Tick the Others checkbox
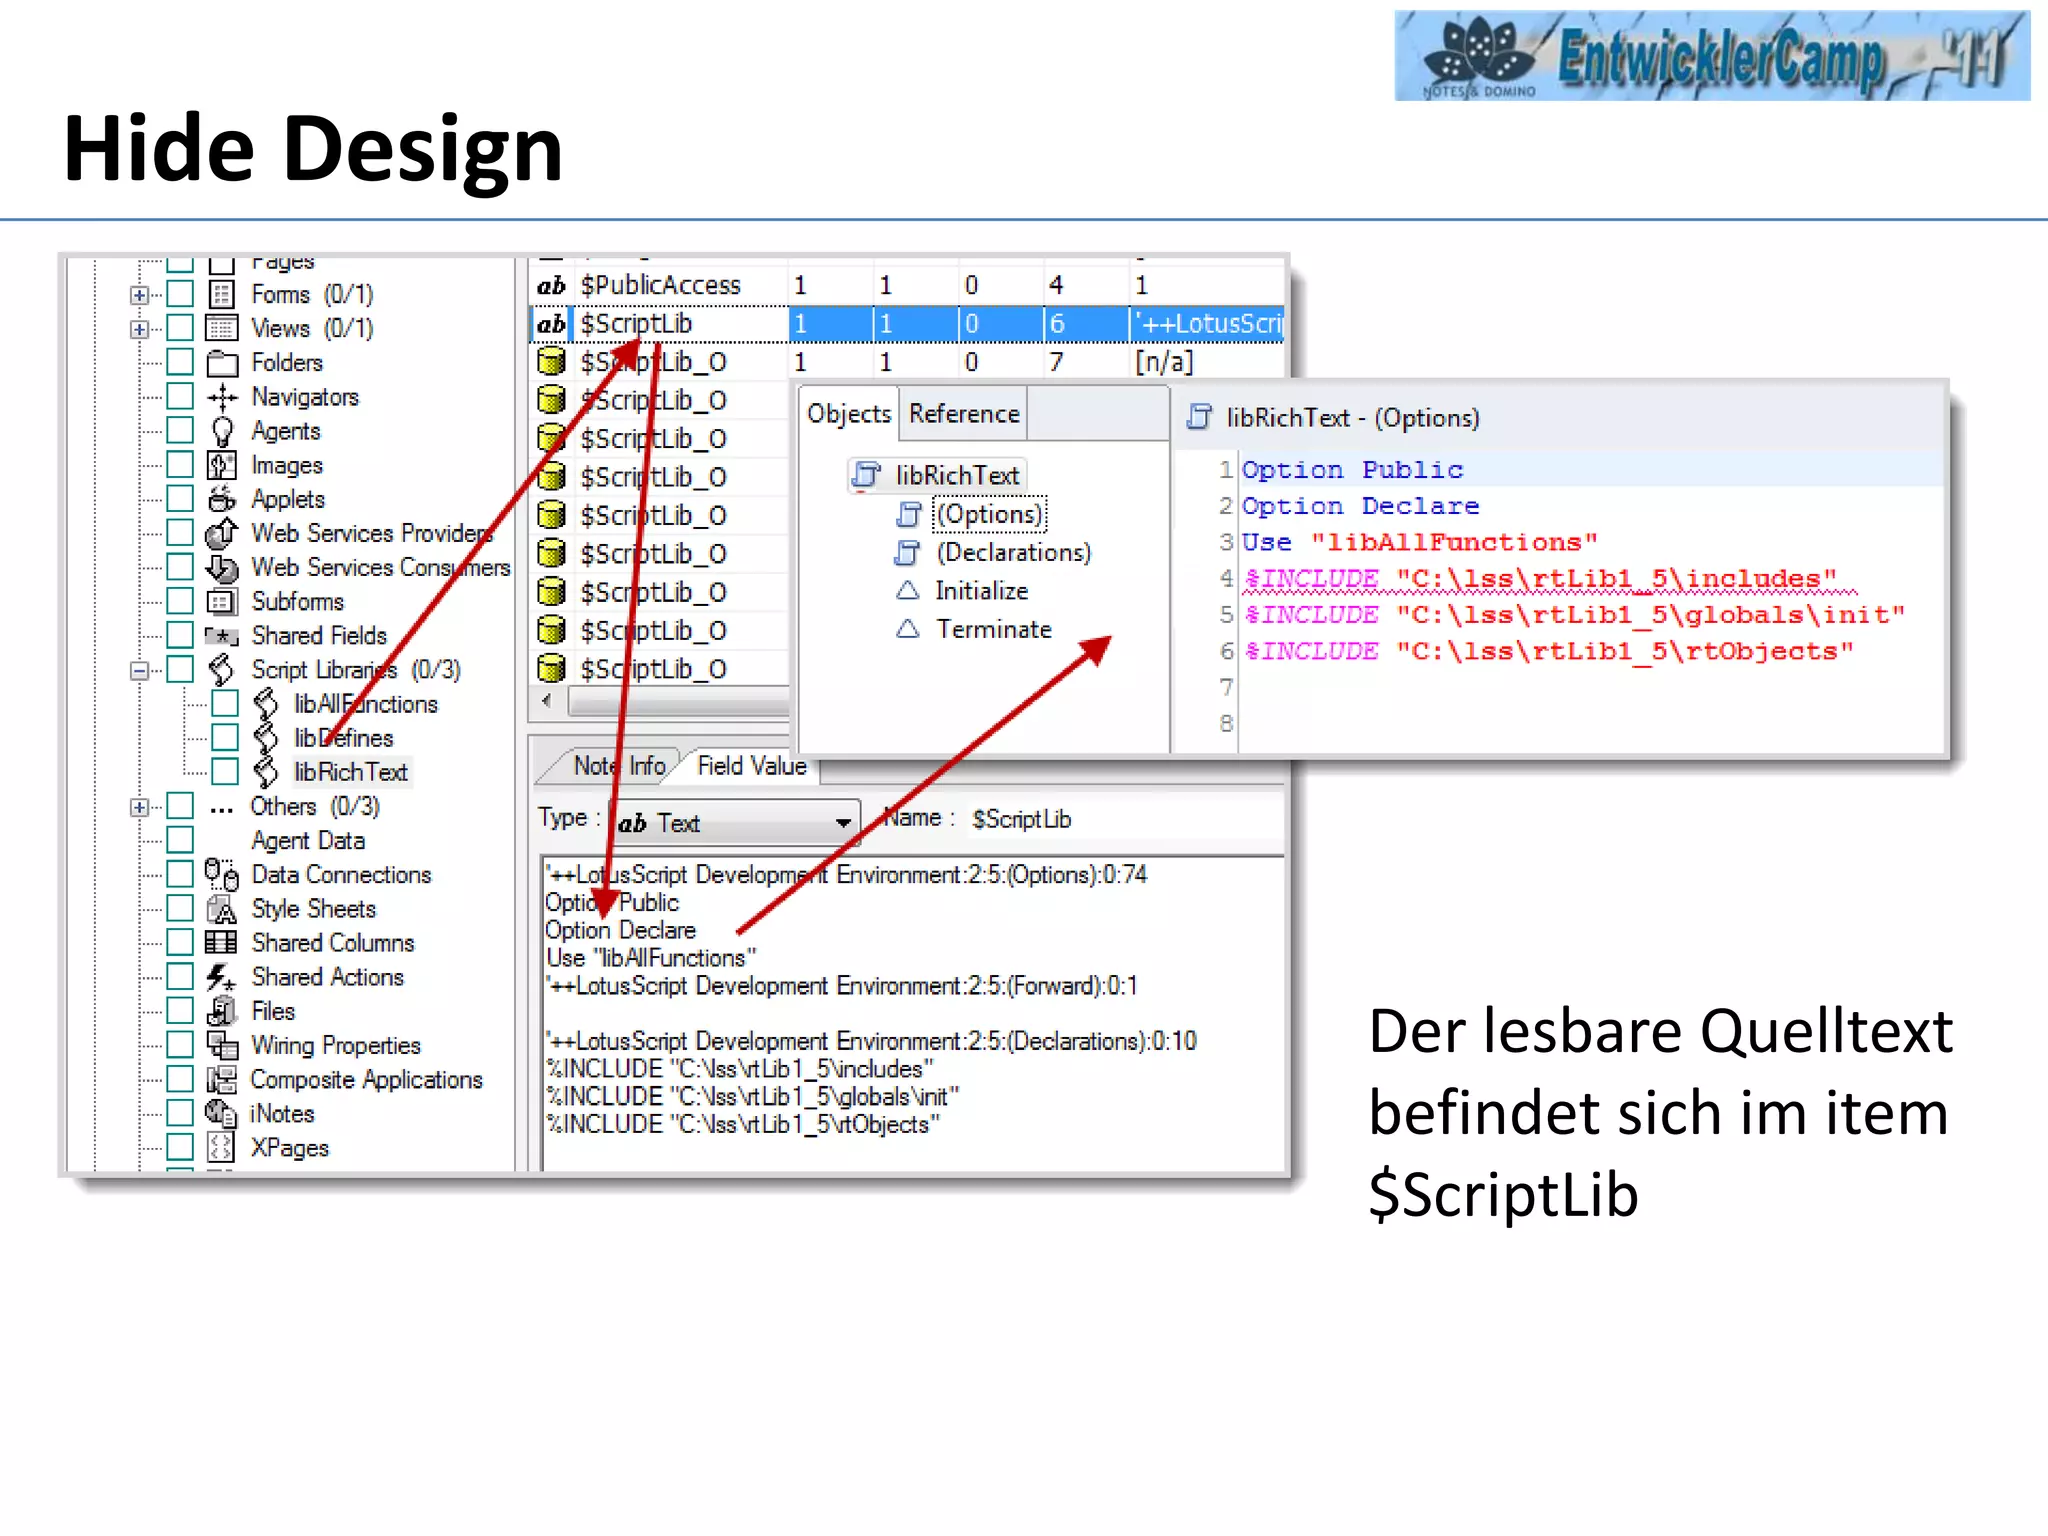This screenshot has width=2048, height=1536. tap(180, 806)
